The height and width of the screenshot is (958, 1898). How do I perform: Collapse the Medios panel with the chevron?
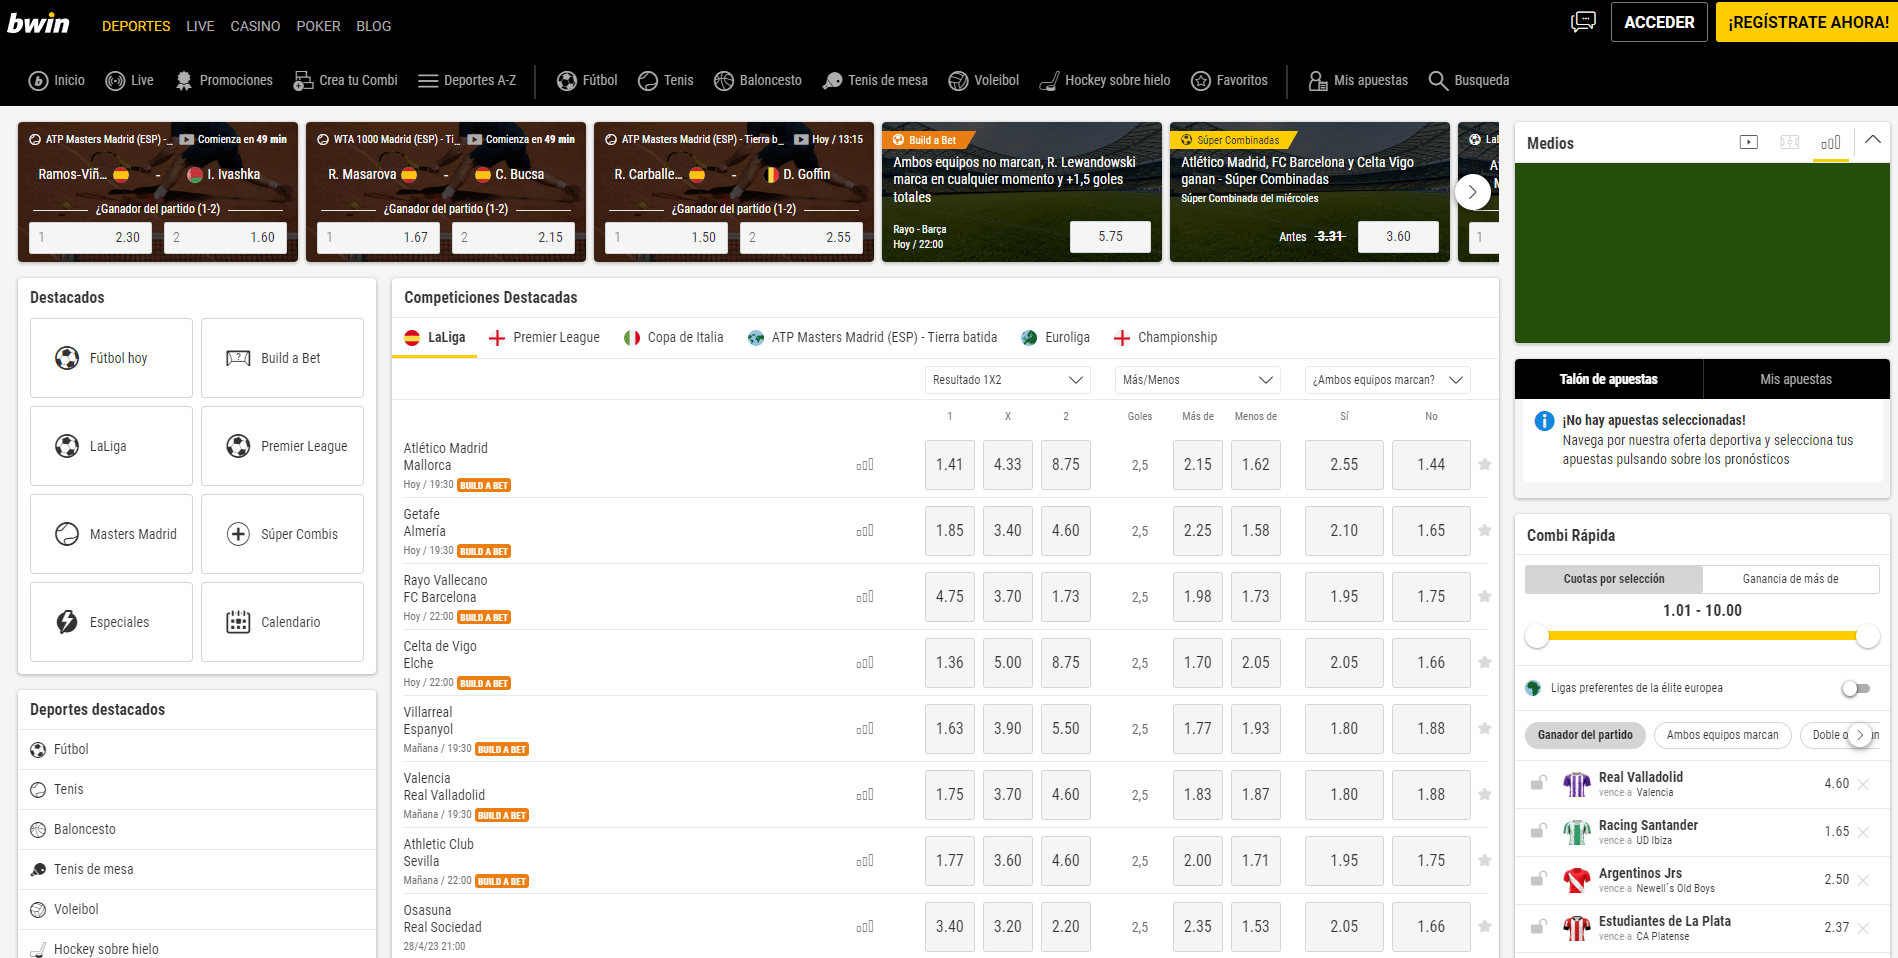point(1872,141)
